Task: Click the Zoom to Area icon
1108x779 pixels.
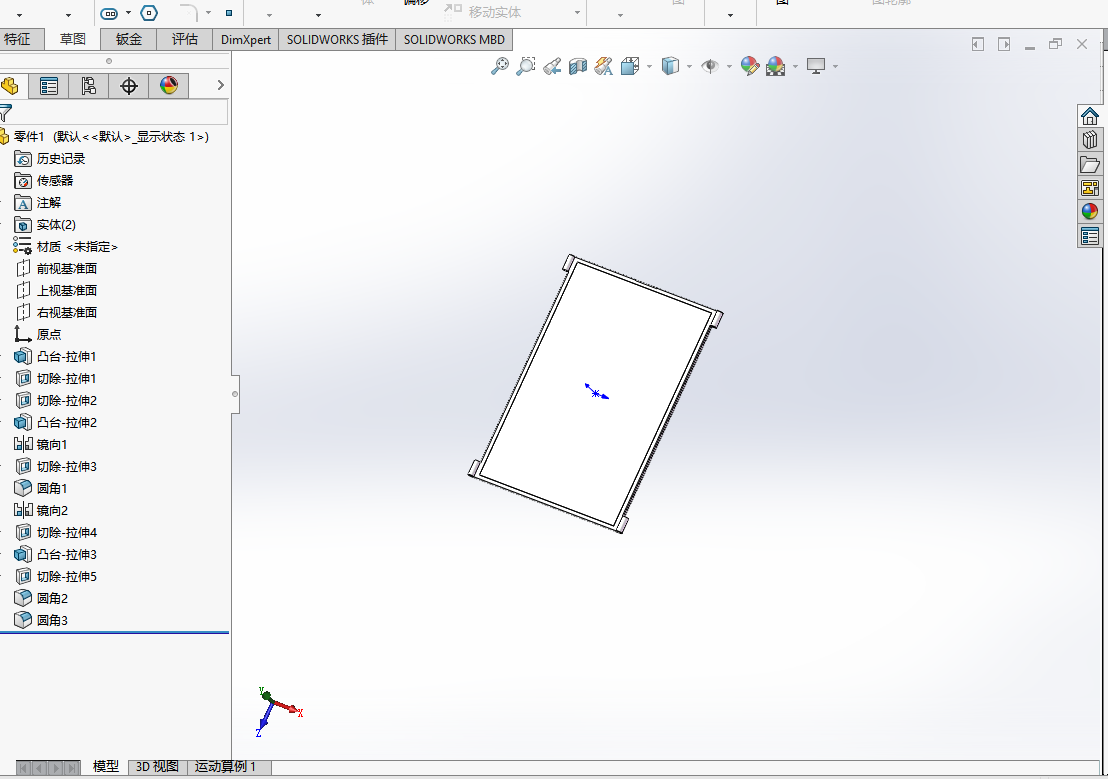Action: (x=526, y=66)
